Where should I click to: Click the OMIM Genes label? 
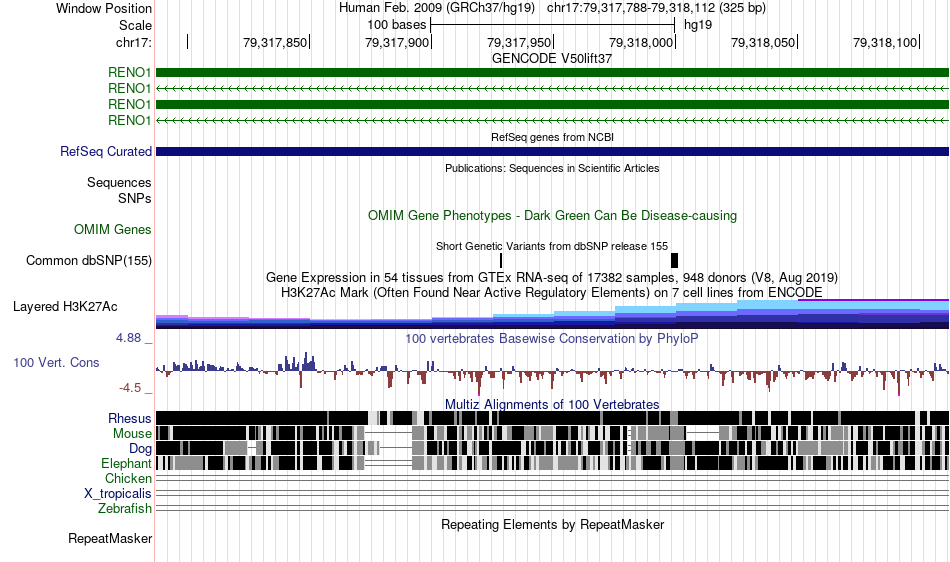coord(112,230)
